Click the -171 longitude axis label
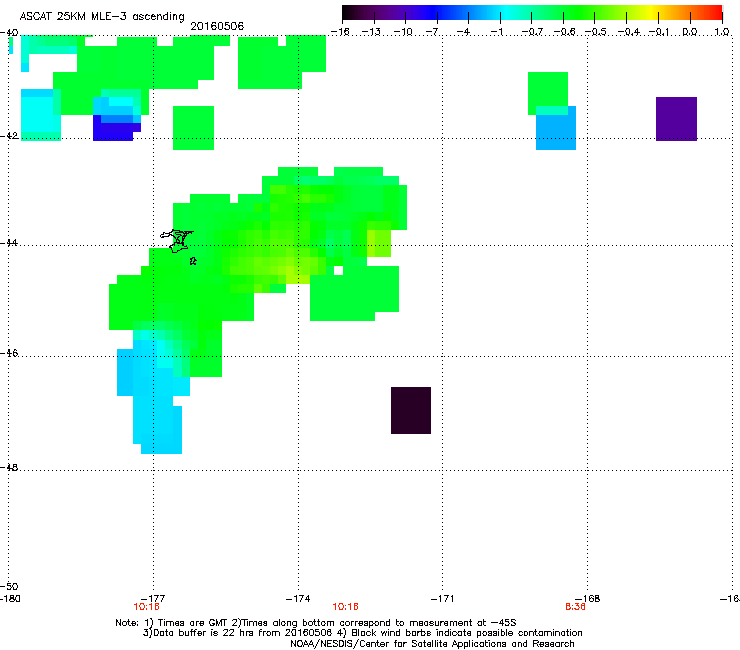Viewport: 740px width, 650px height. pyautogui.click(x=442, y=599)
